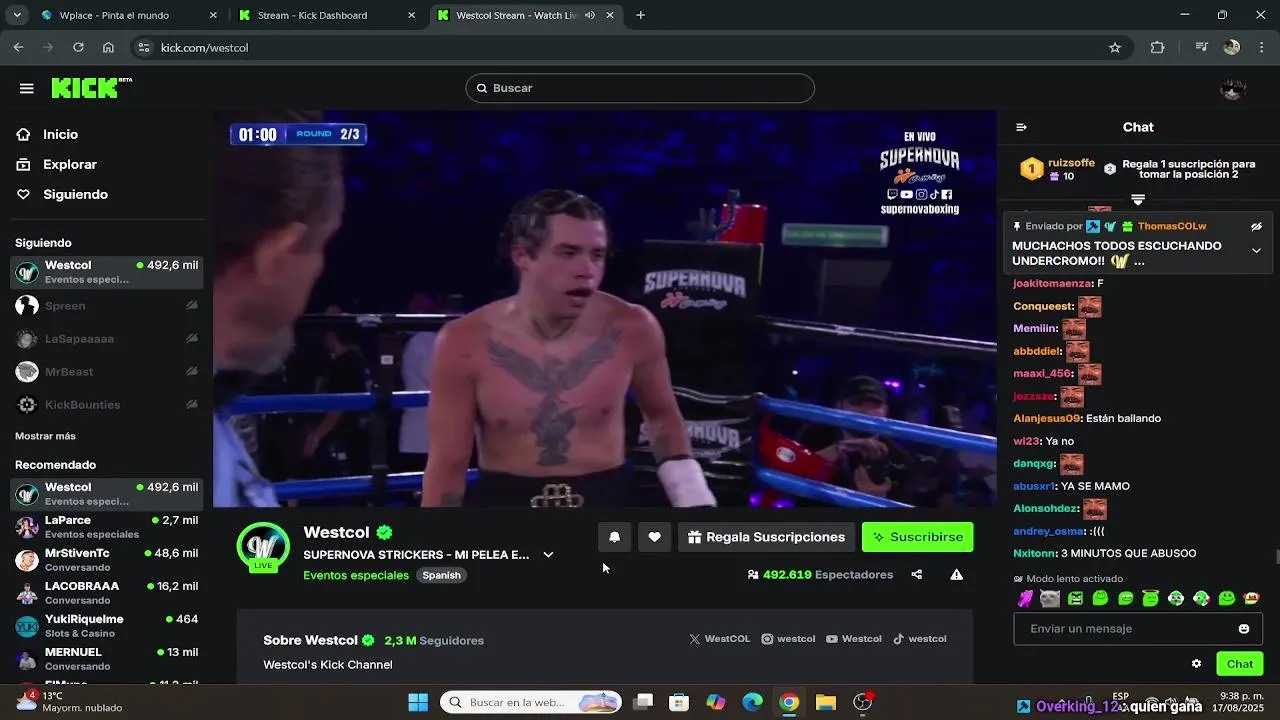The height and width of the screenshot is (720, 1280).
Task: Reload the page
Action: pyautogui.click(x=78, y=47)
